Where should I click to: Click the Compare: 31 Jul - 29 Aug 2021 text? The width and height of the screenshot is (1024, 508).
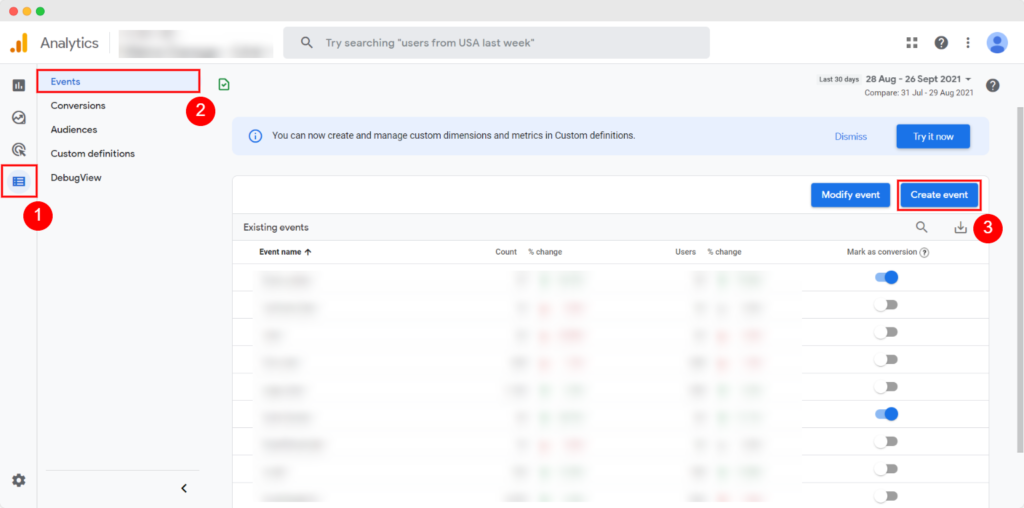[x=919, y=93]
